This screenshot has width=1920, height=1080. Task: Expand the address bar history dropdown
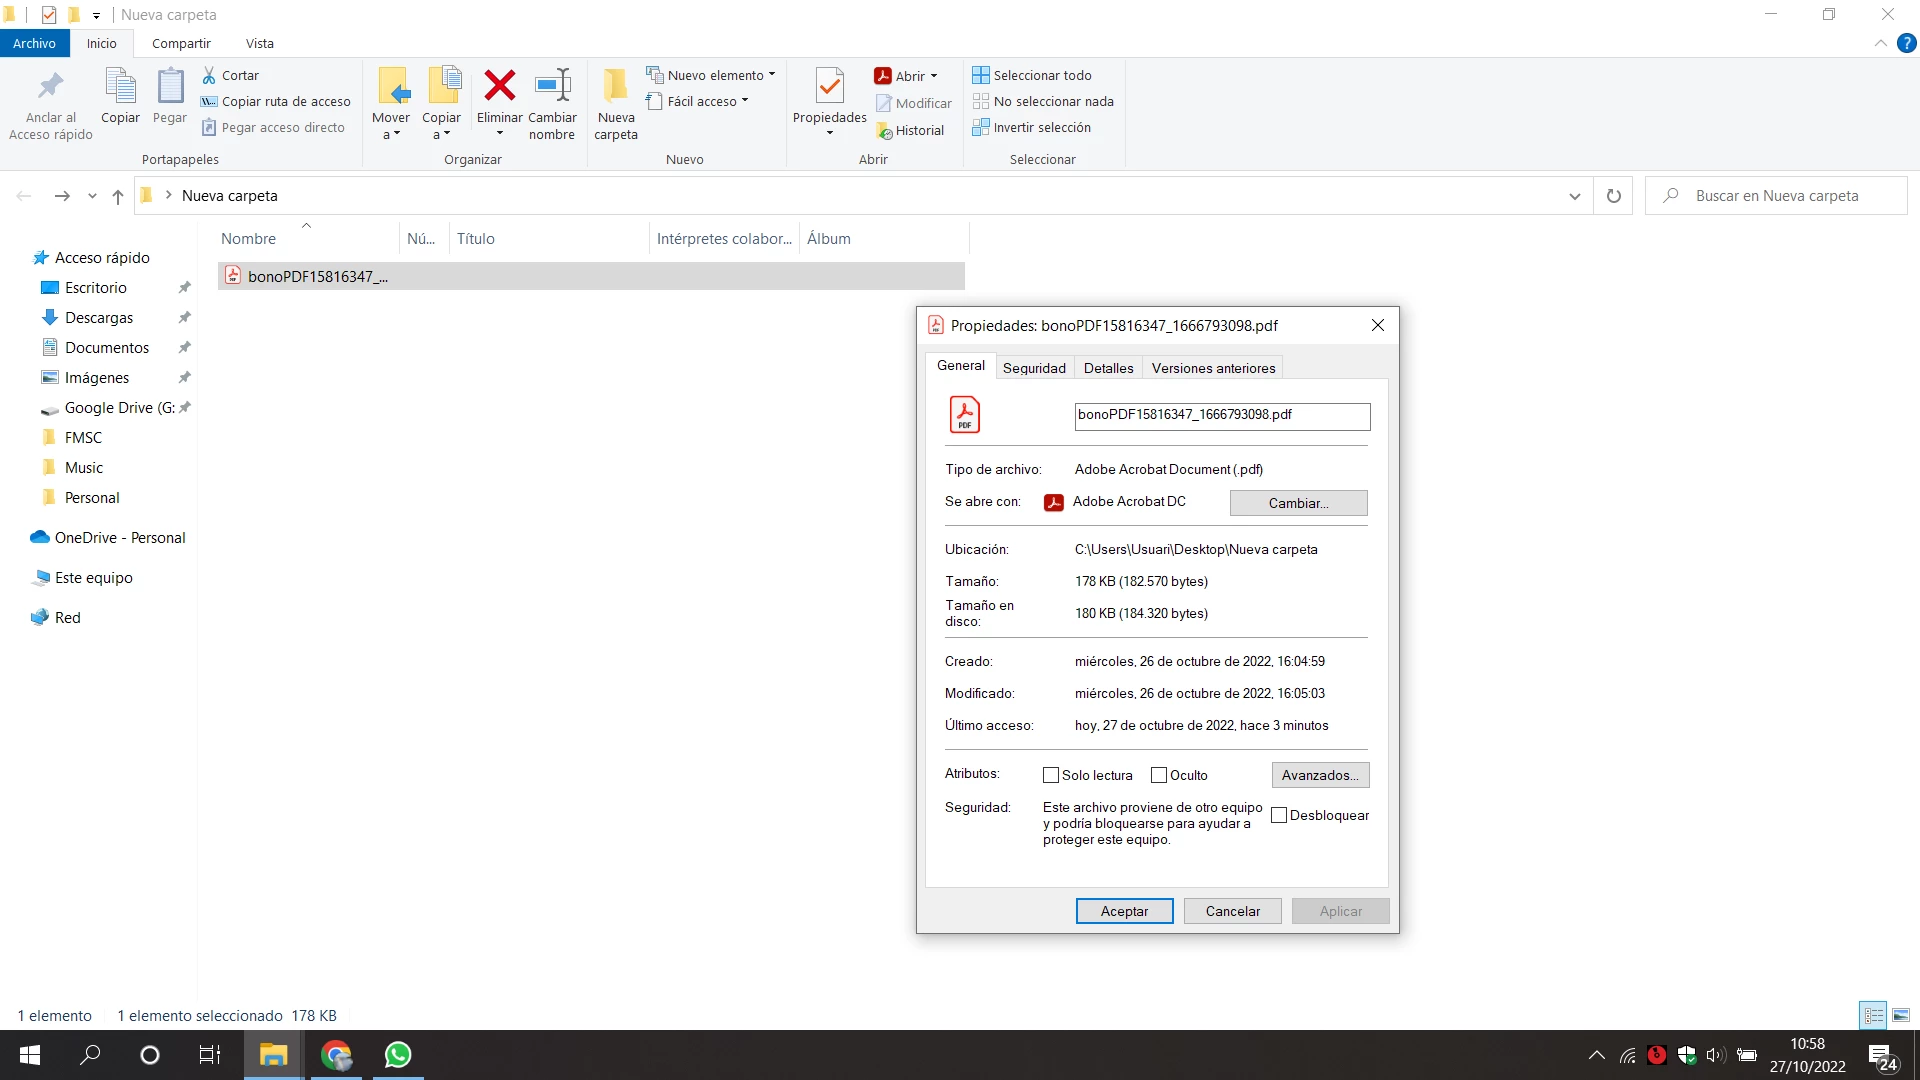pos(1575,196)
